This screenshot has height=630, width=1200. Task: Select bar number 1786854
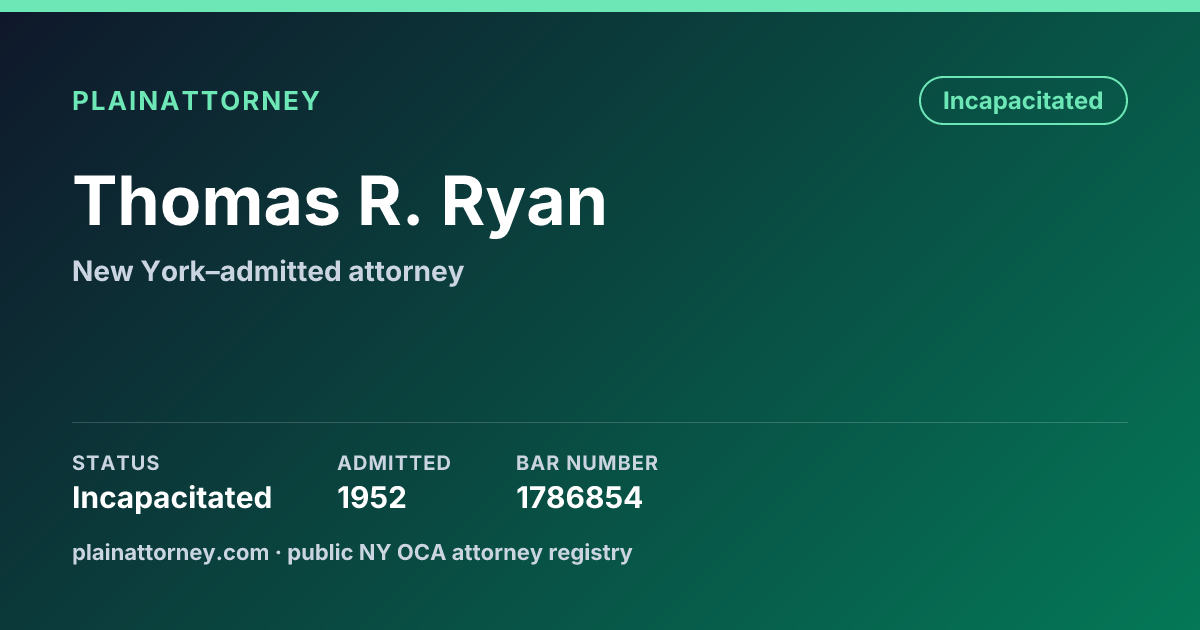click(x=579, y=498)
